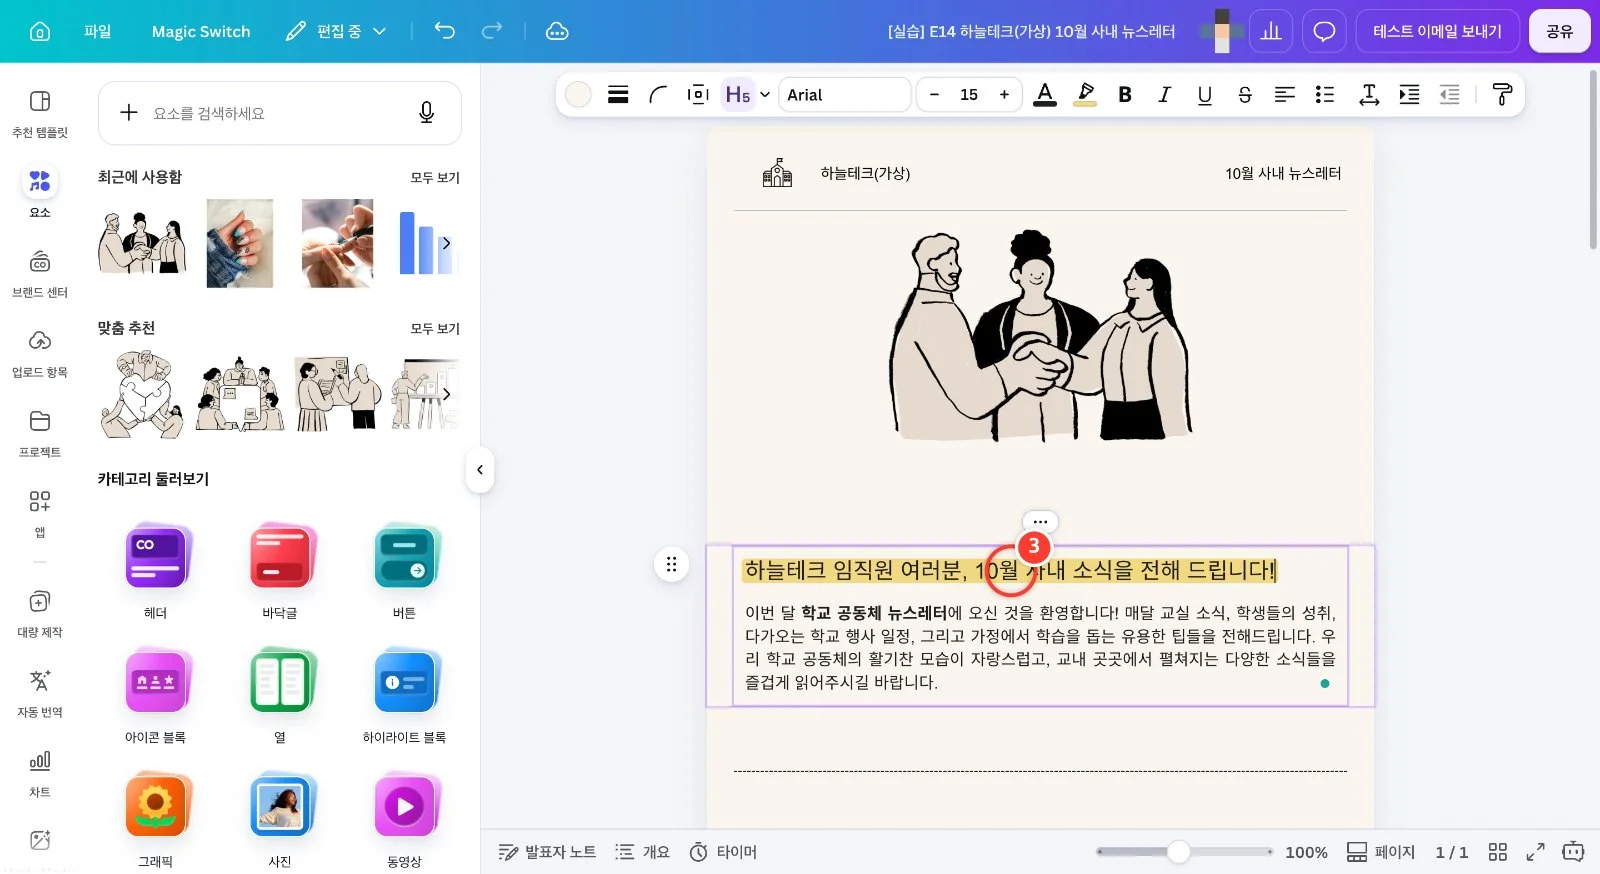The image size is (1600, 874).
Task: Increase text indent
Action: (1409, 94)
